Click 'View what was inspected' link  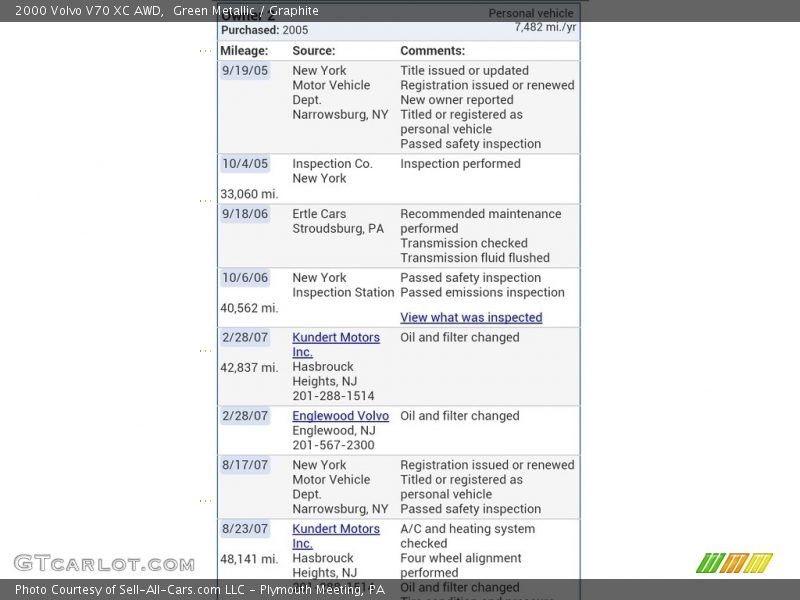(471, 317)
